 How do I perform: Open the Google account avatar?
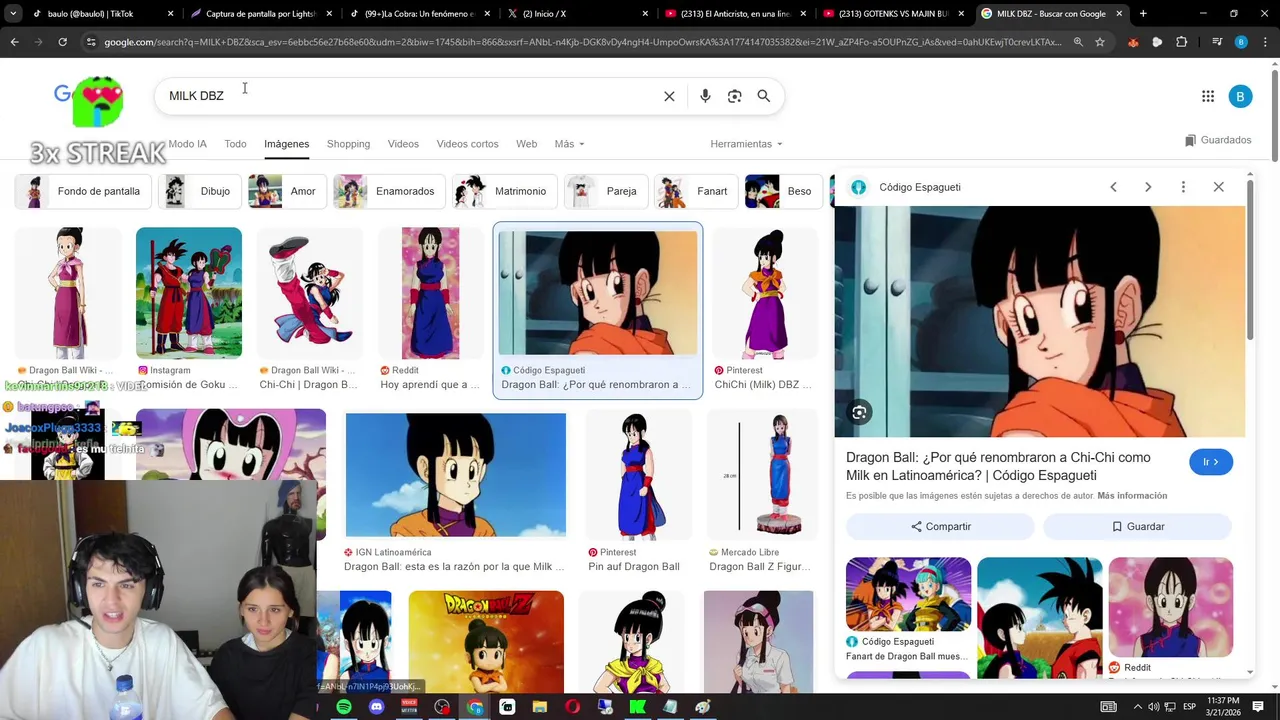(x=1240, y=96)
